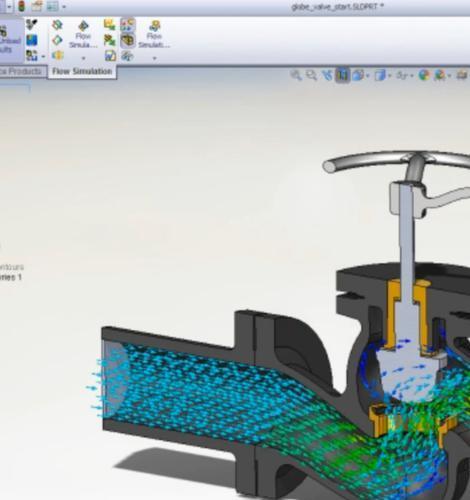Open the View Orientation cube icon

(x=358, y=75)
